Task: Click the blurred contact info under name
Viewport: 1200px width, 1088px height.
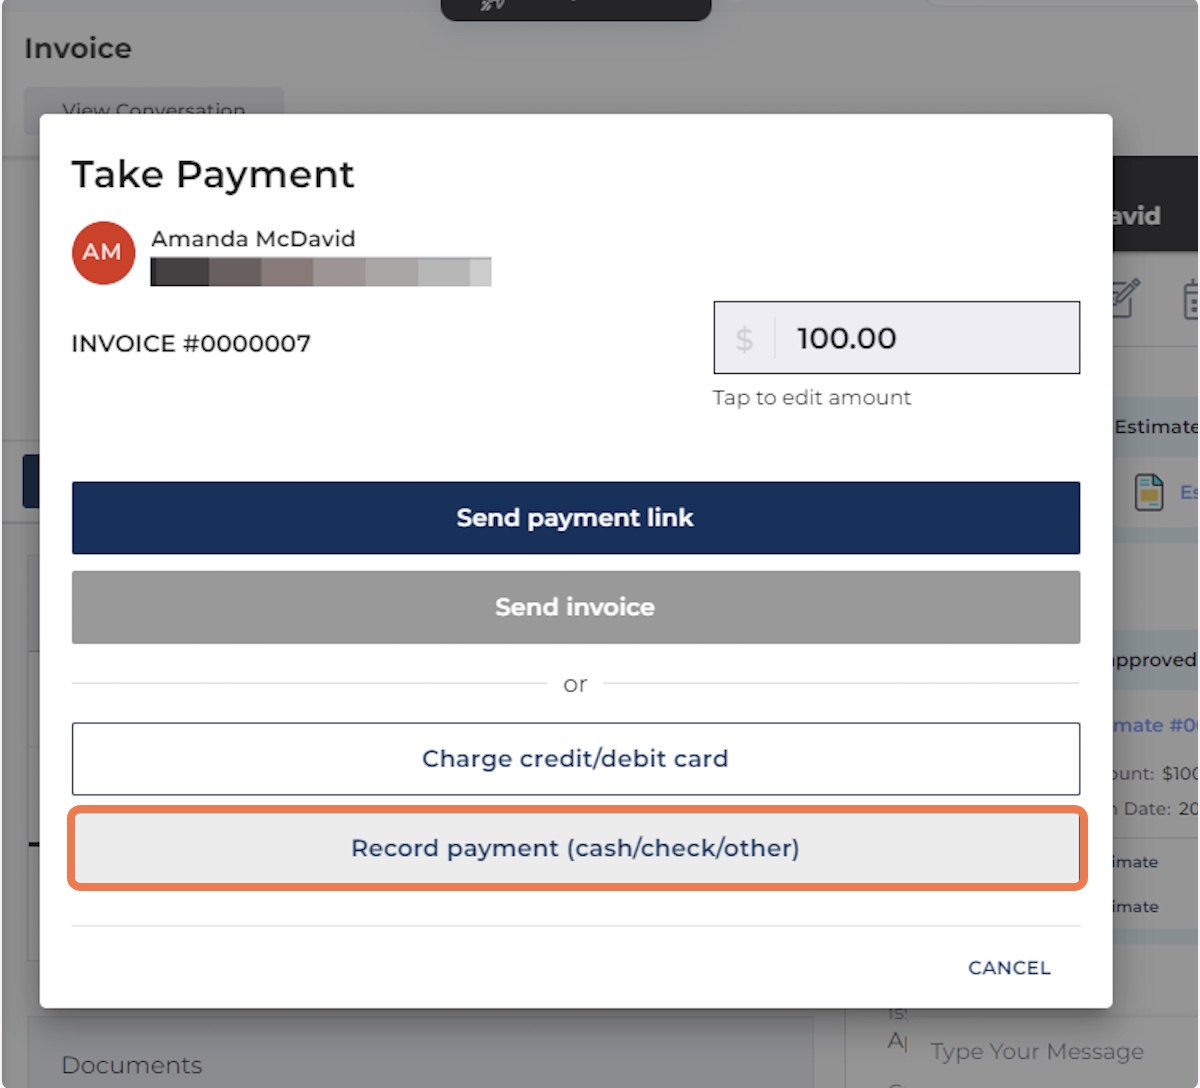Action: click(x=320, y=272)
